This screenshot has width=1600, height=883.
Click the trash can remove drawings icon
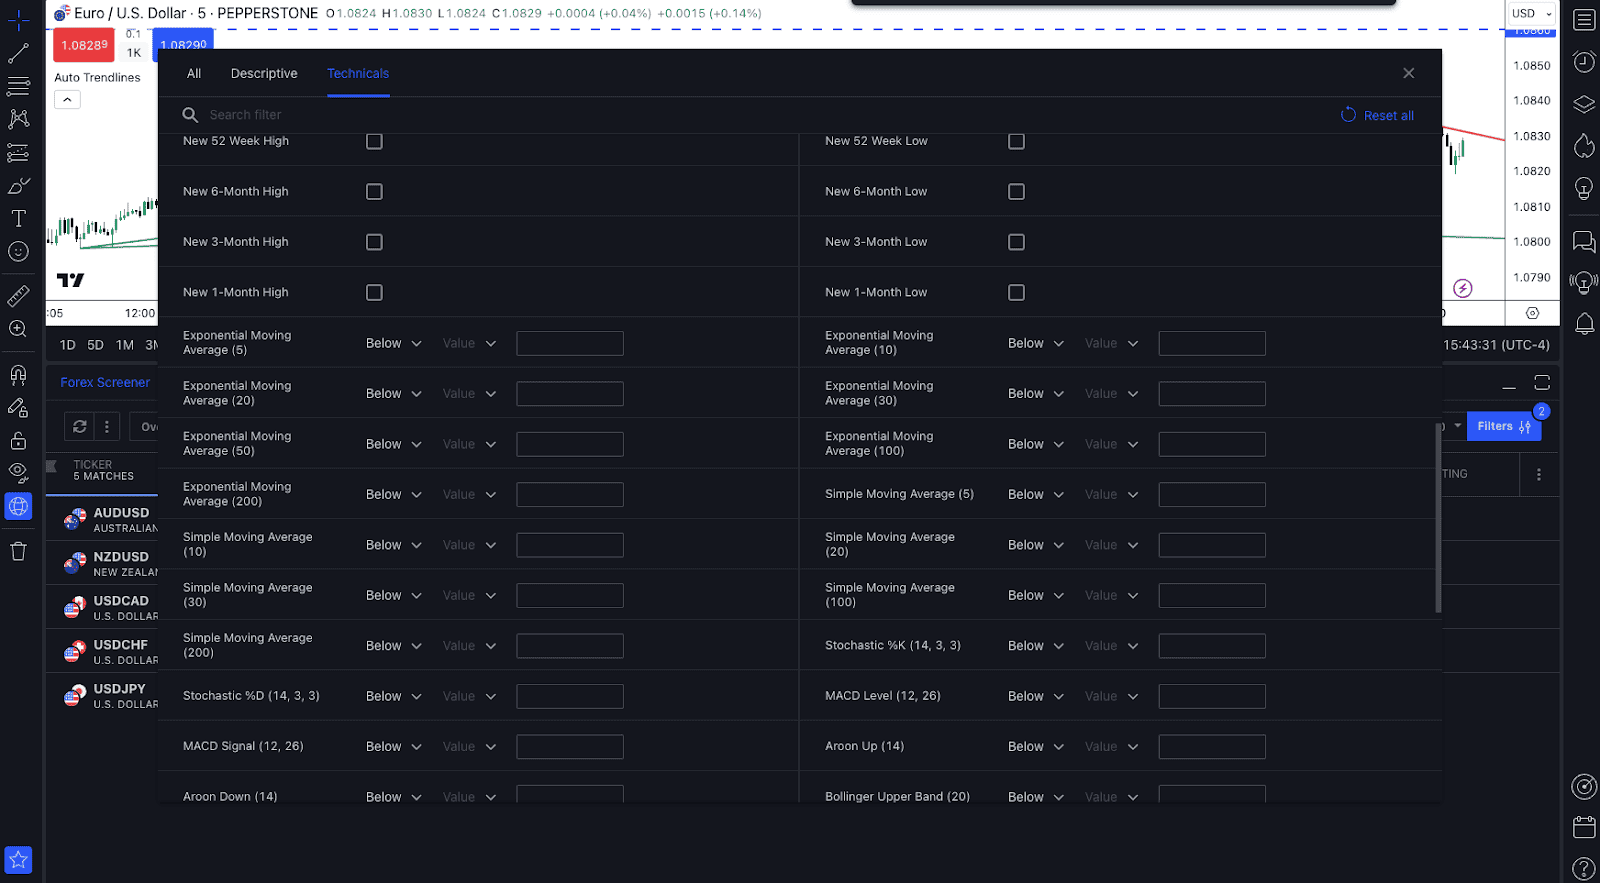coord(18,551)
